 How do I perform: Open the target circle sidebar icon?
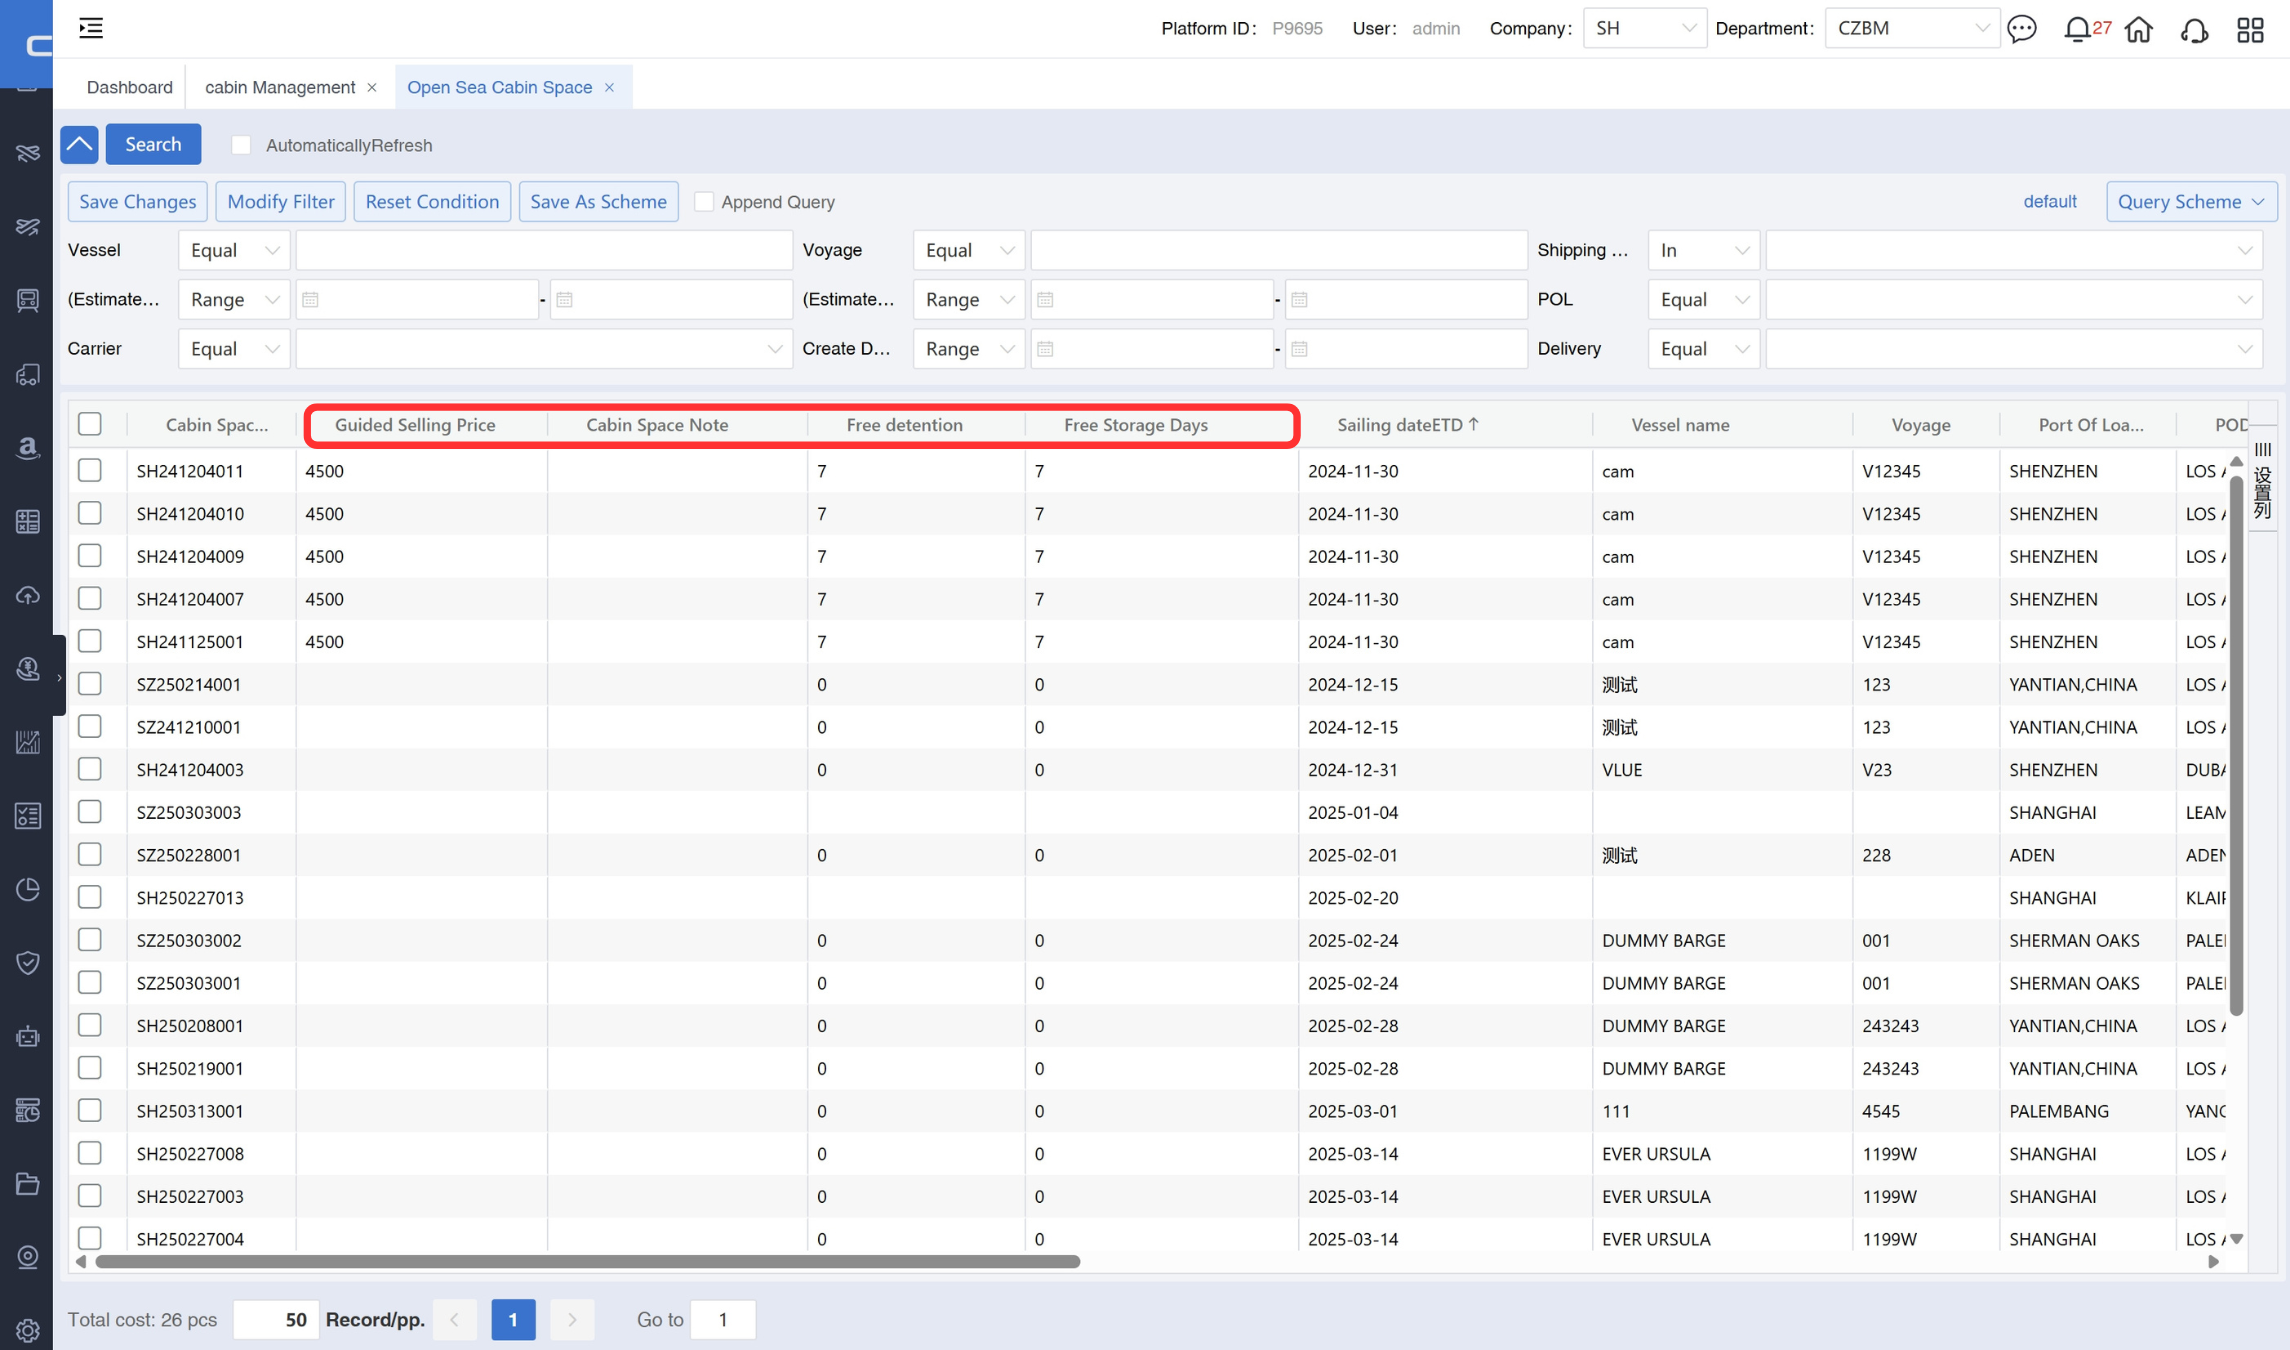(27, 1257)
